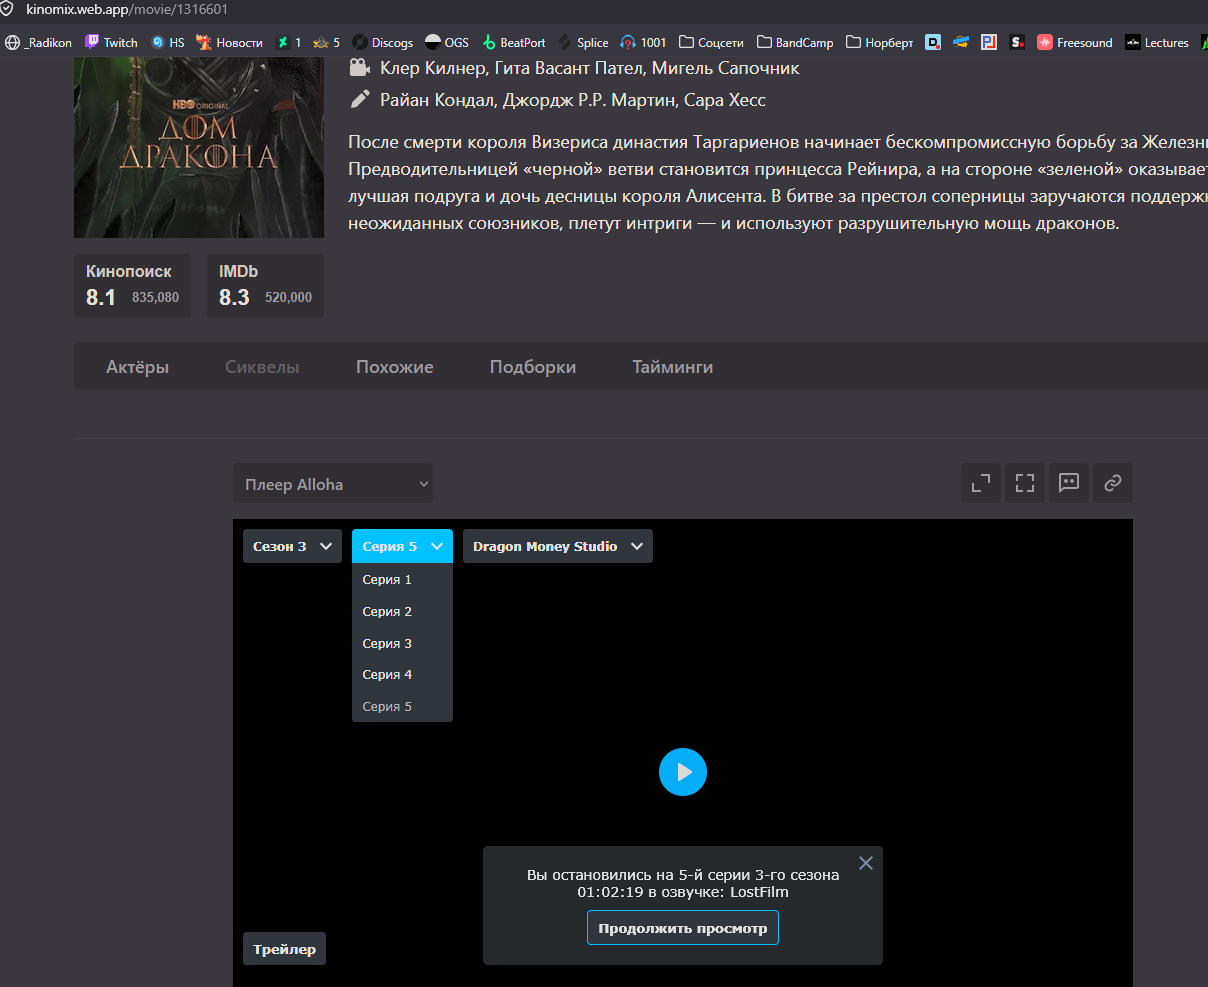Click the name Мигель Сапочник
The image size is (1208, 987).
click(725, 68)
